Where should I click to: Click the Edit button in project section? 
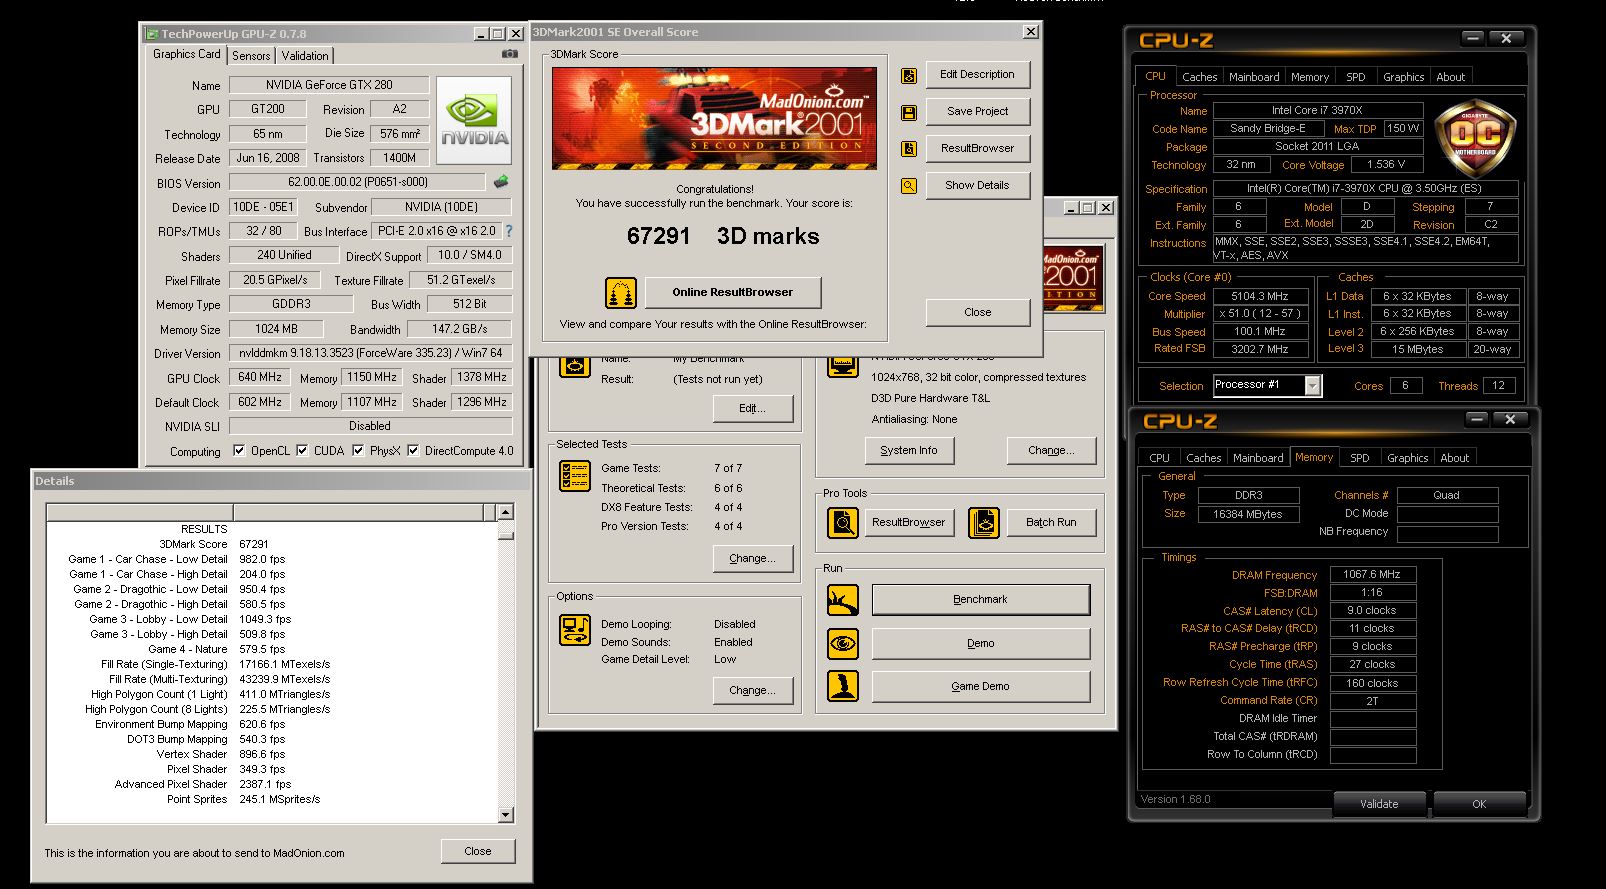(x=752, y=408)
